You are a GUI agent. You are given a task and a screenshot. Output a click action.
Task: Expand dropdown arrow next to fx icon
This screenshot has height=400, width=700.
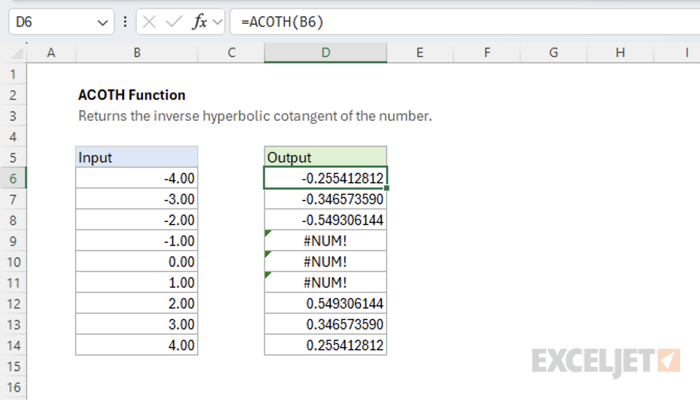click(217, 22)
